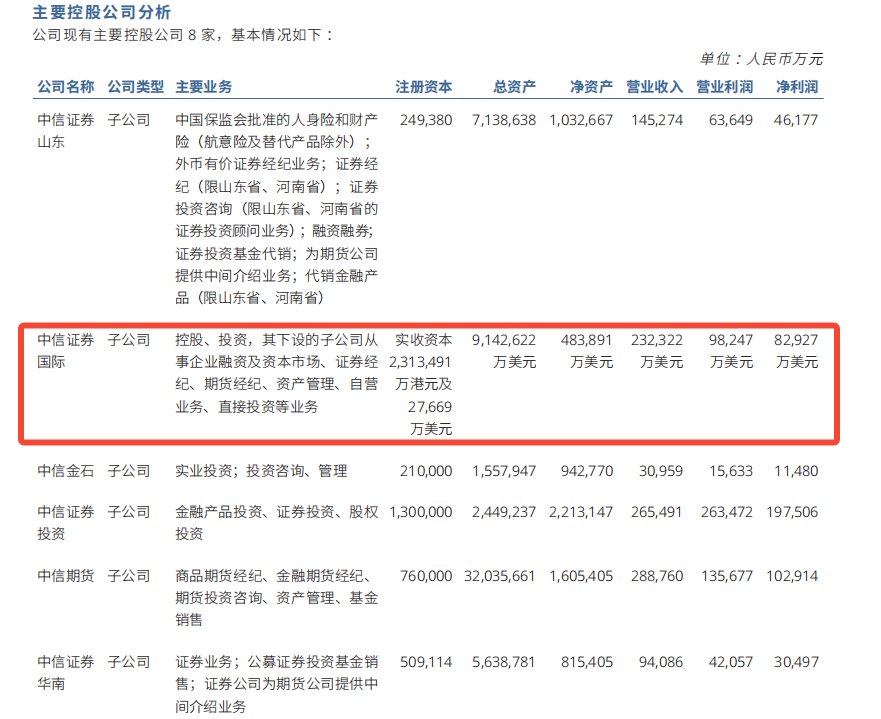Select the company name 中信证券华南

[x=66, y=672]
